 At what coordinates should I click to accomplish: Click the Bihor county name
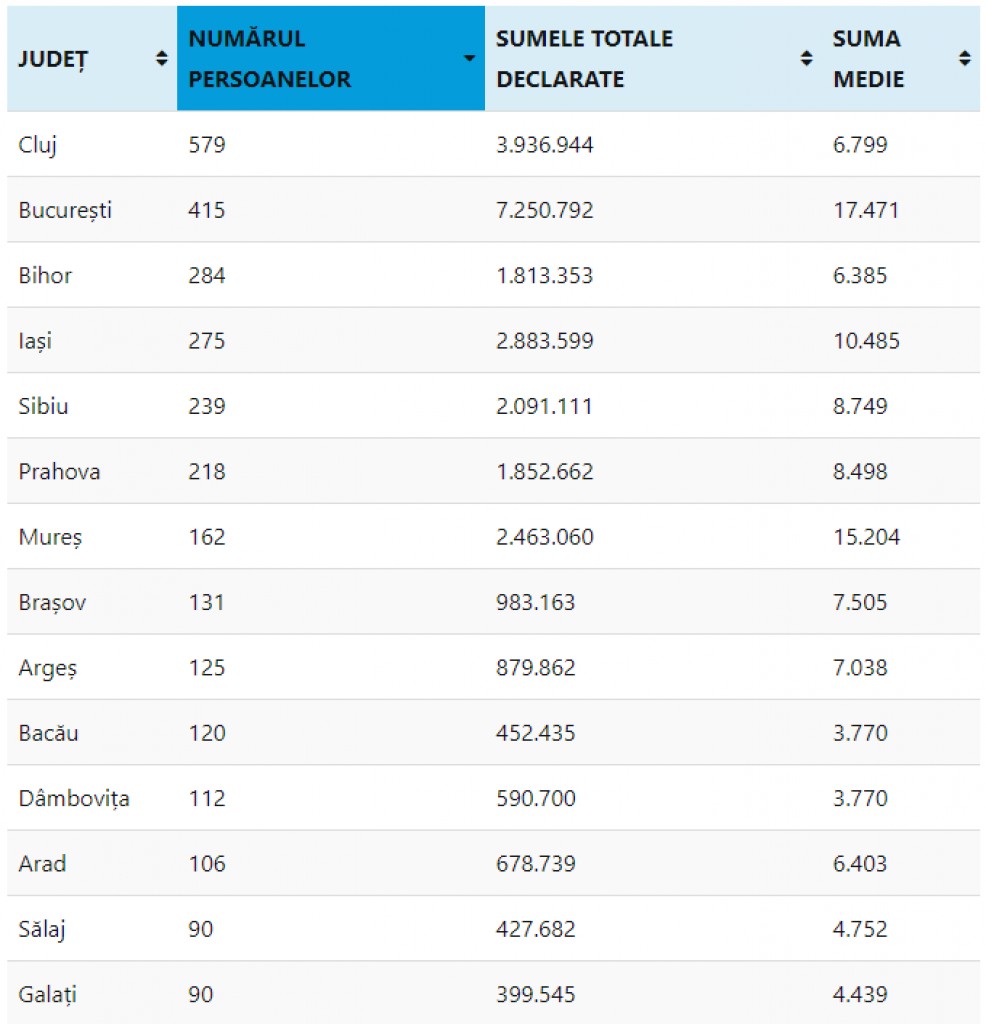45,276
